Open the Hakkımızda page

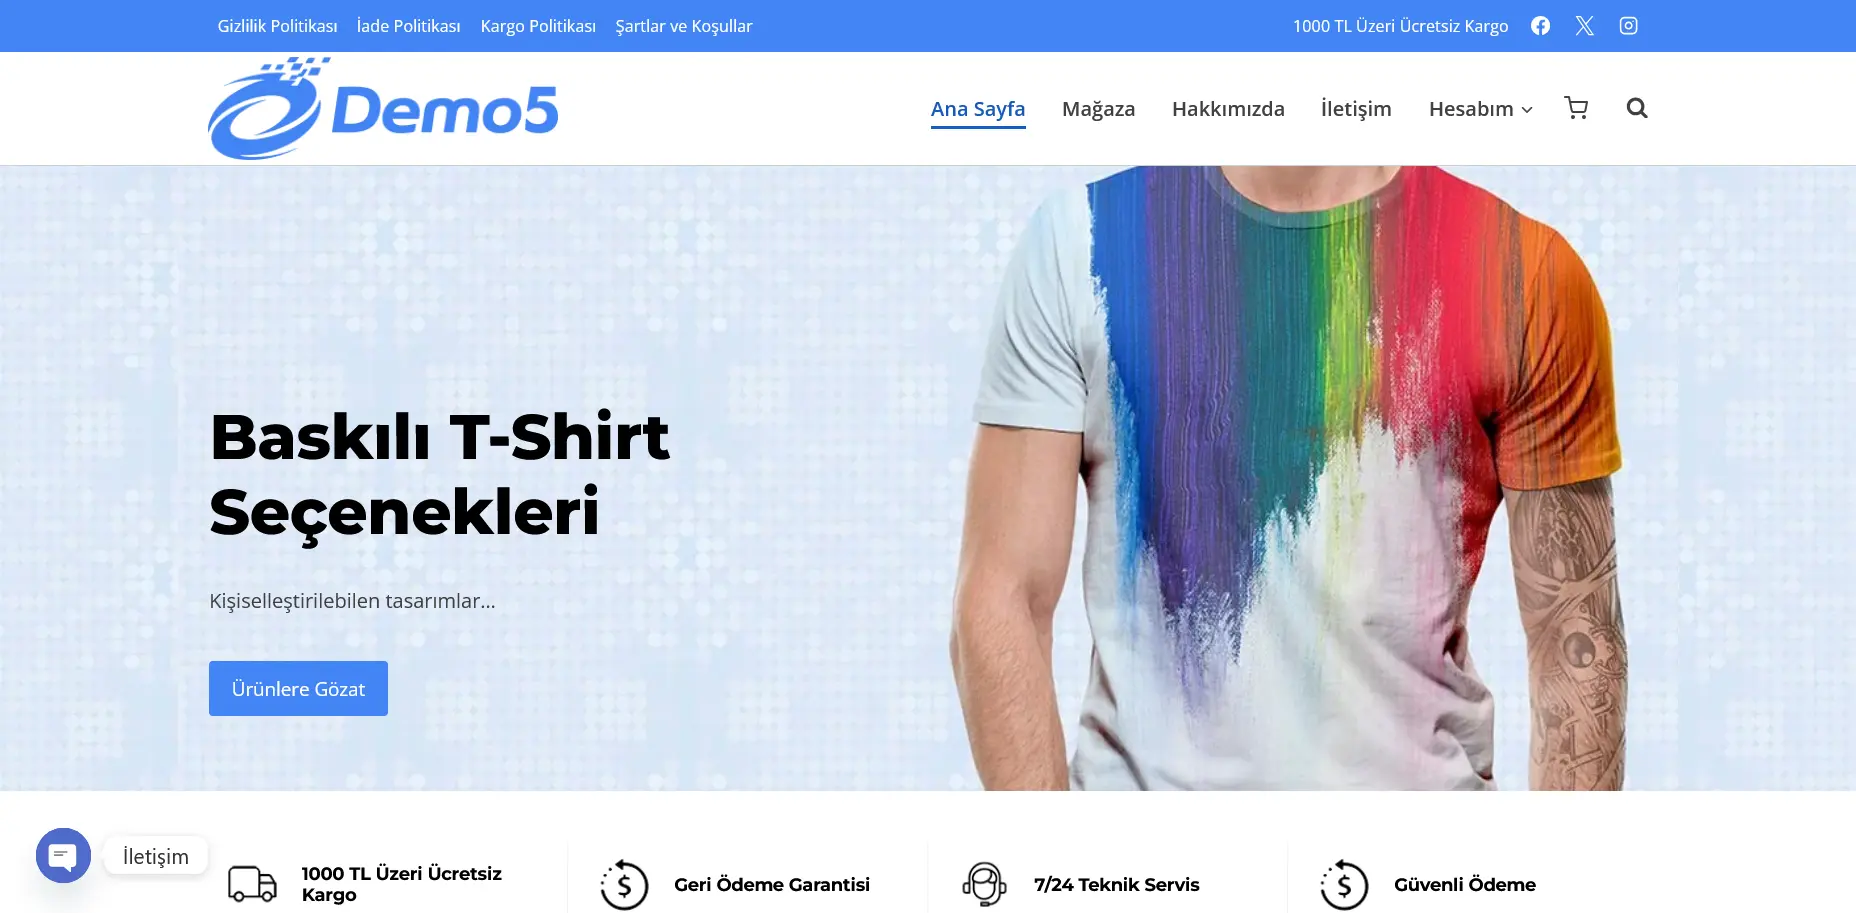(x=1228, y=108)
